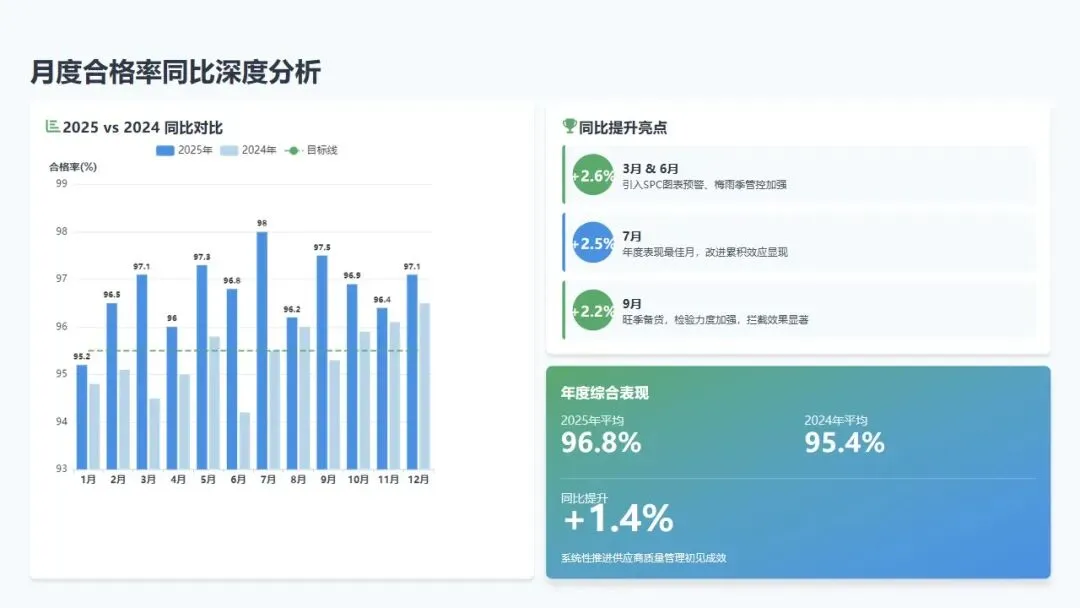Click the 96.8% value
The width and height of the screenshot is (1080, 608).
coord(601,442)
